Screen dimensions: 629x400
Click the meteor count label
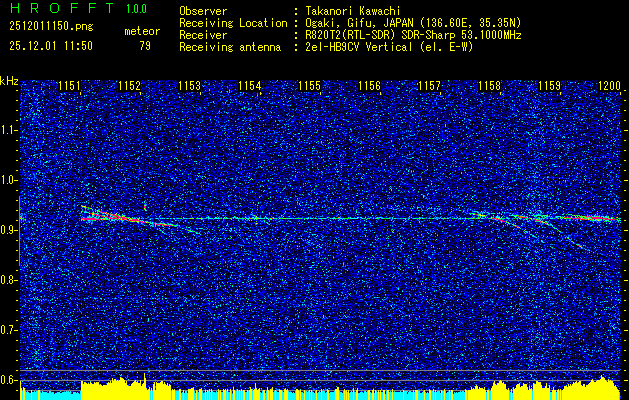[142, 31]
